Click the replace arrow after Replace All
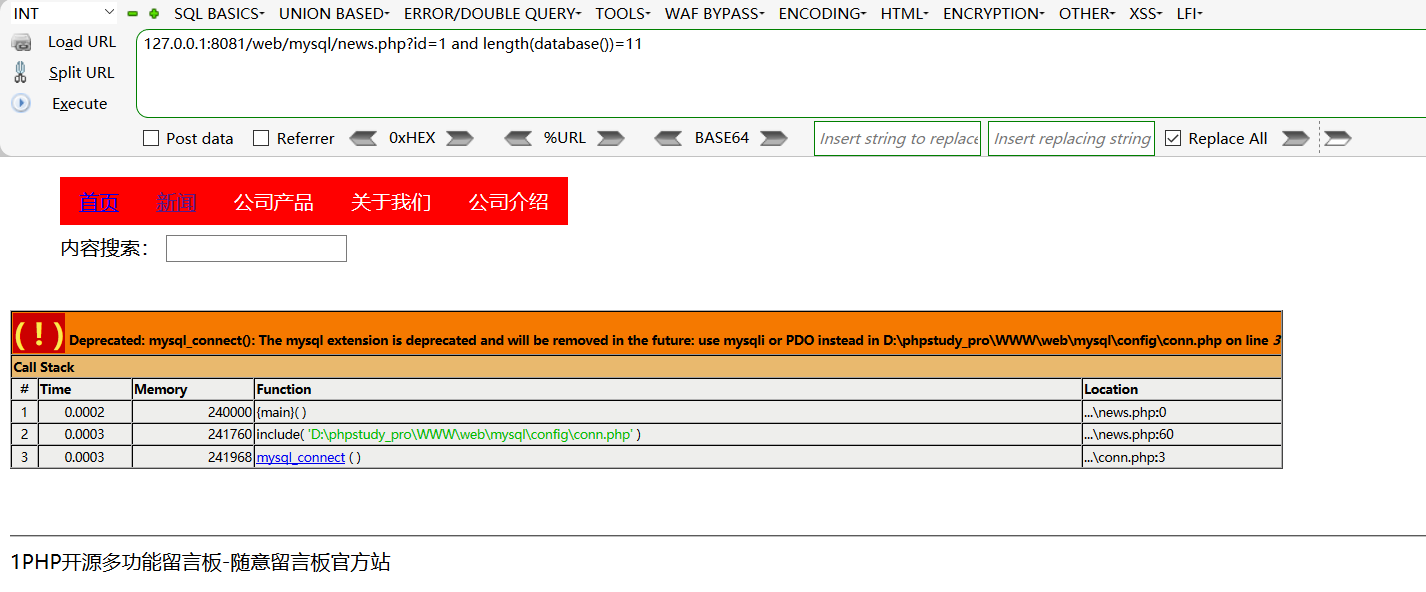The width and height of the screenshot is (1426, 592). coord(1296,139)
